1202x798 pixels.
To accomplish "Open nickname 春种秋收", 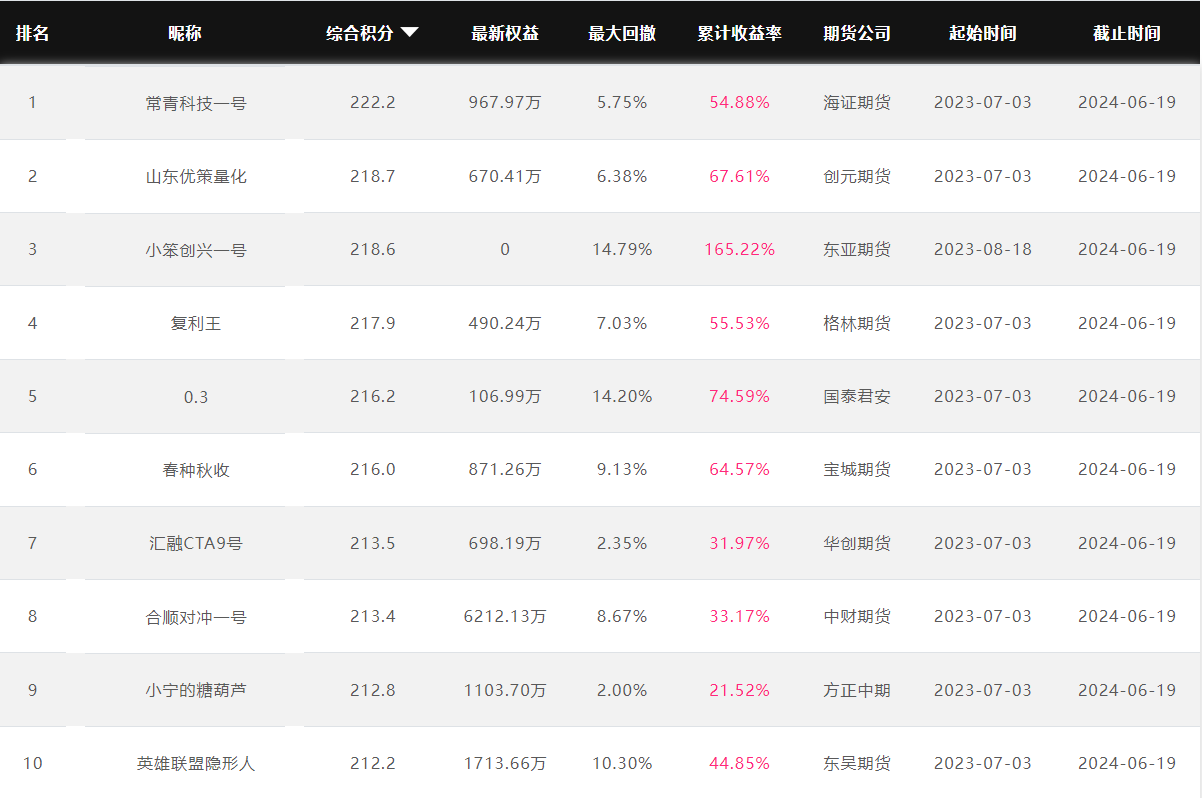I will pyautogui.click(x=196, y=469).
